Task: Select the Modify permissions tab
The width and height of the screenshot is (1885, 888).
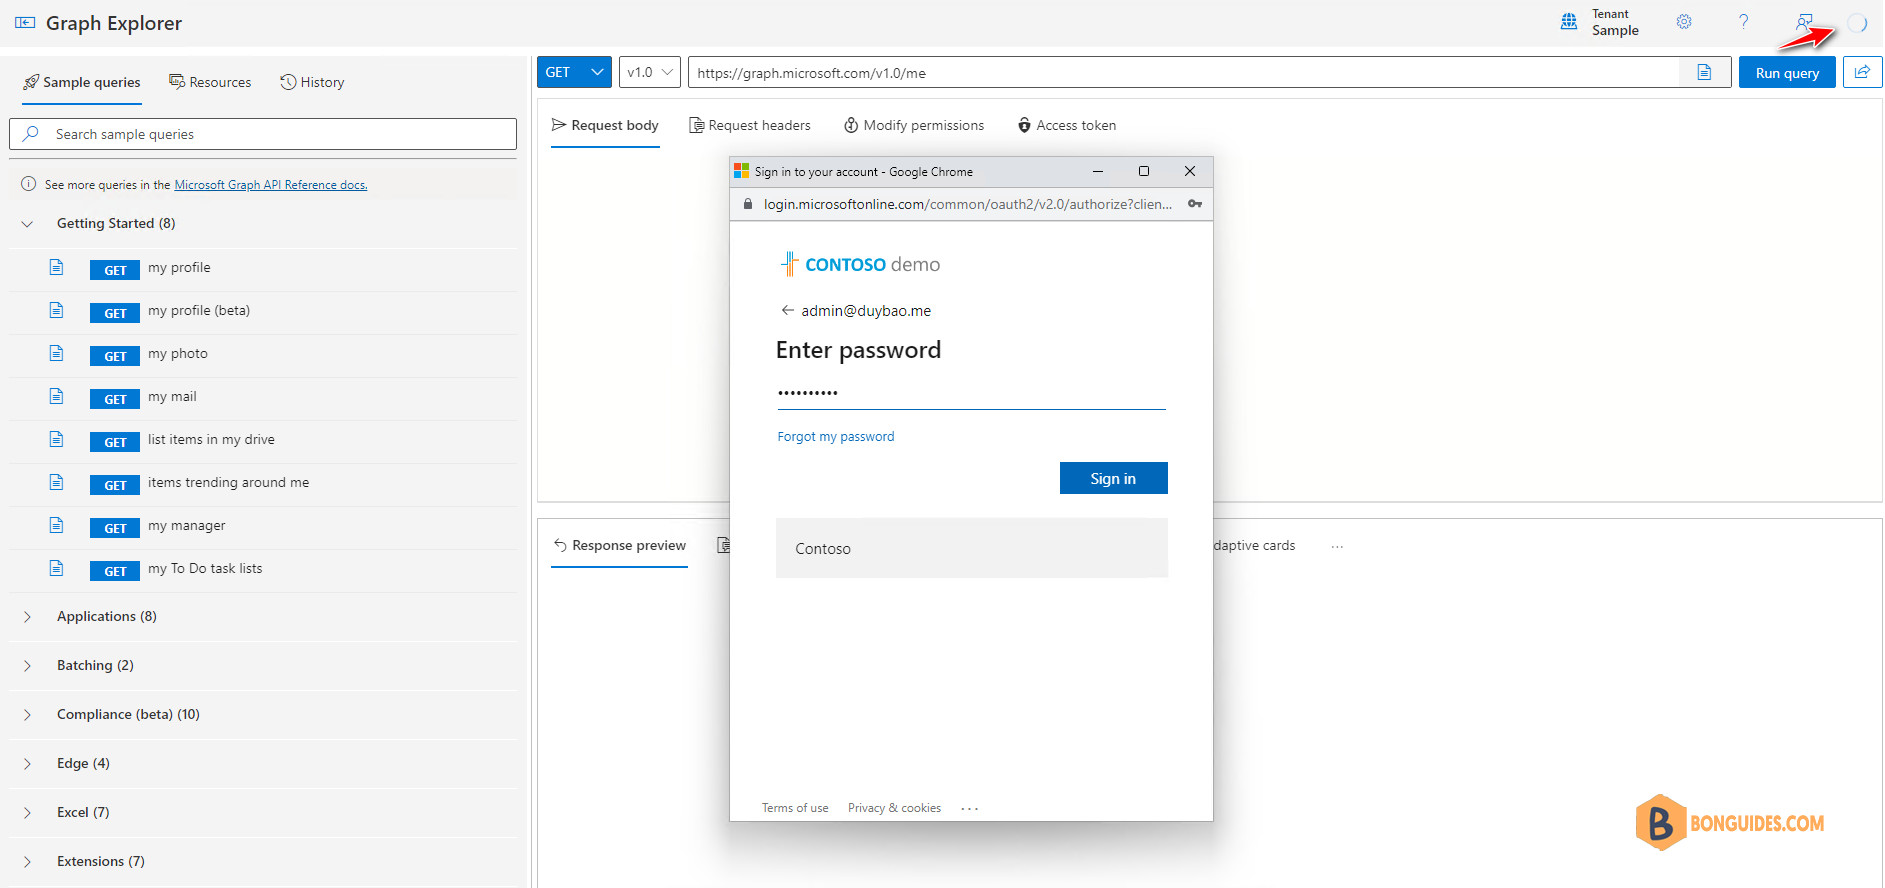Action: click(914, 125)
